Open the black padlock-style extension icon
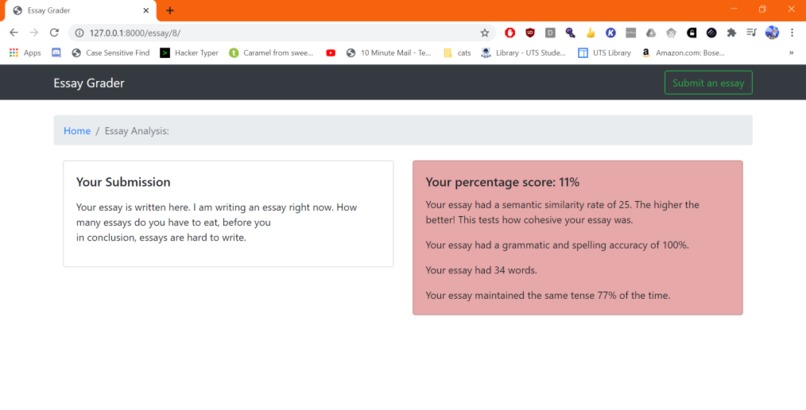This screenshot has height=410, width=806. tap(691, 33)
